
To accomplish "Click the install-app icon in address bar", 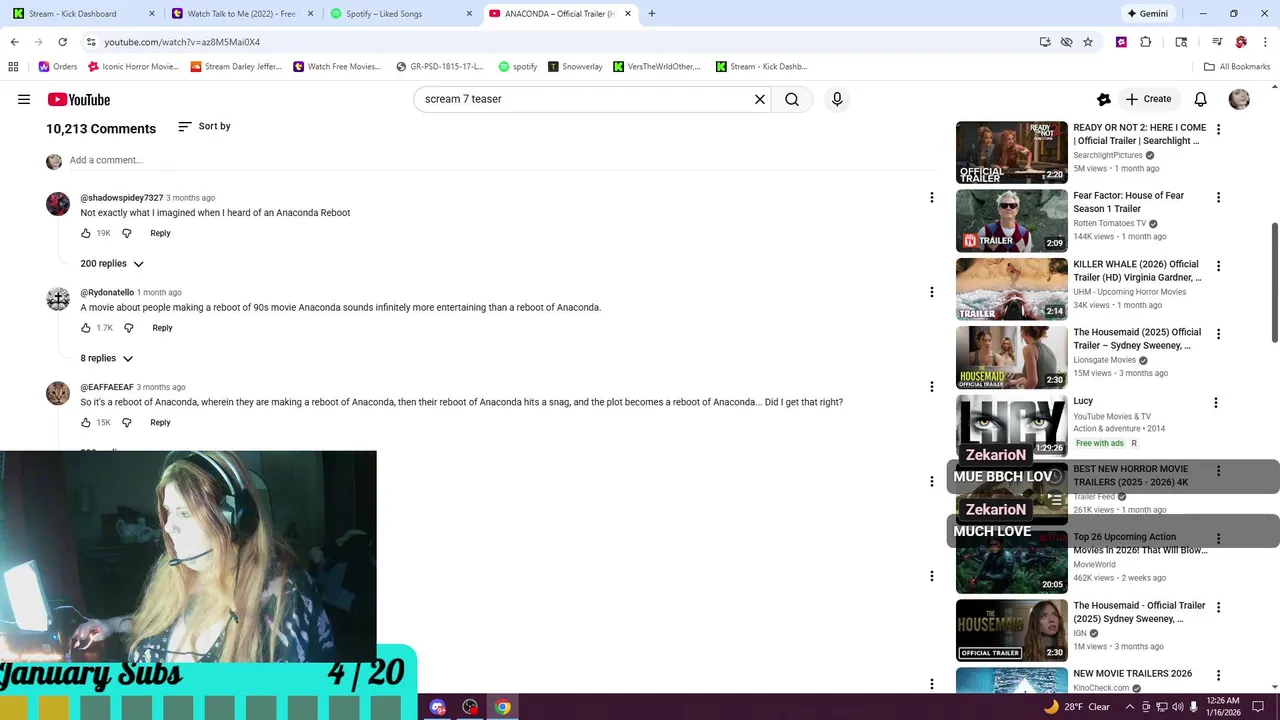I will tap(1045, 42).
